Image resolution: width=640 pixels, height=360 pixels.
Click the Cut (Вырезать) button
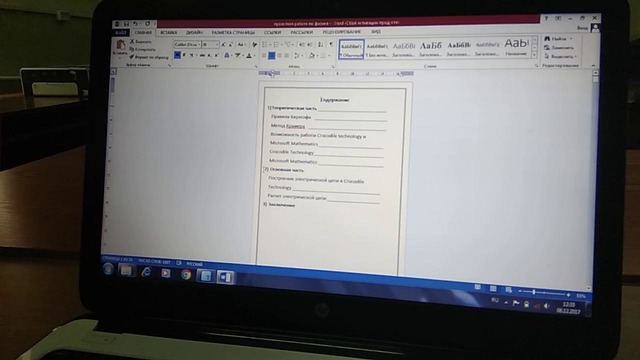pos(141,42)
